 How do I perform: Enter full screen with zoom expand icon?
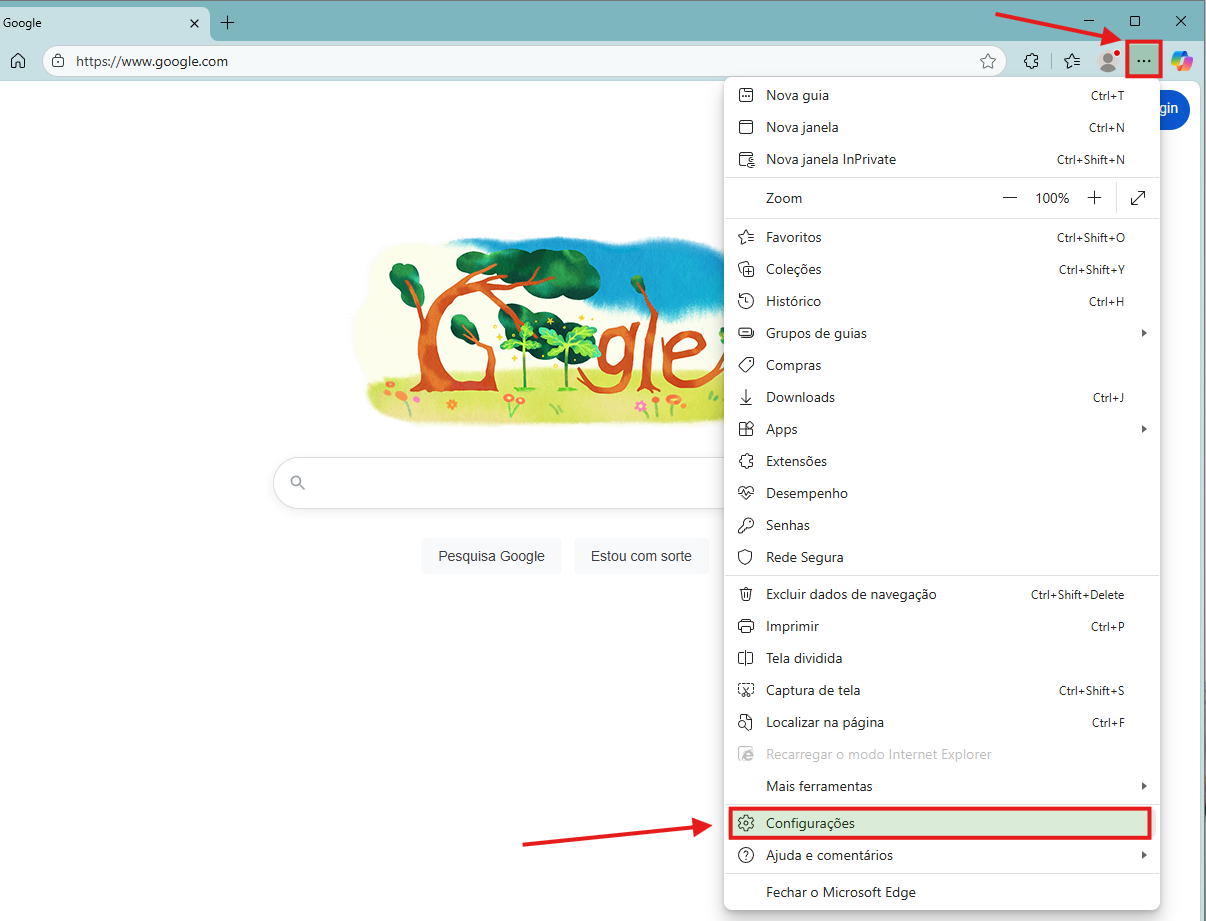[x=1137, y=198]
